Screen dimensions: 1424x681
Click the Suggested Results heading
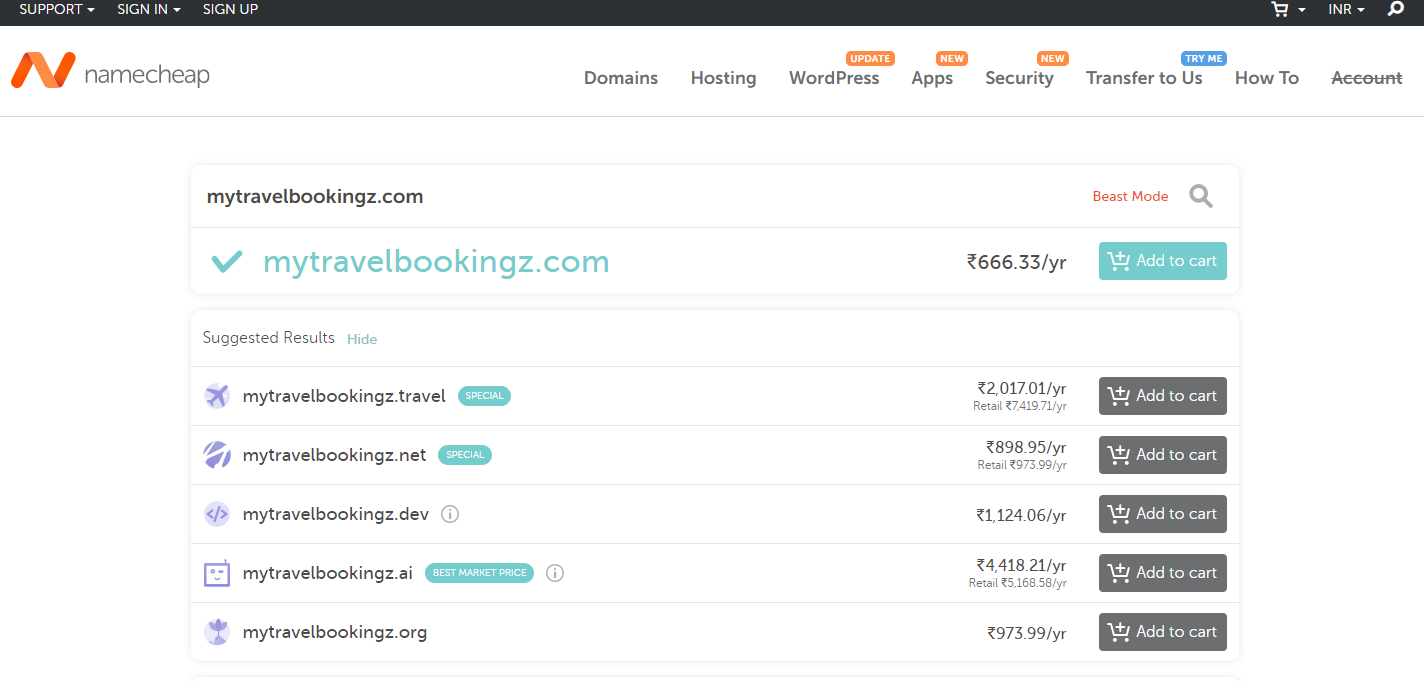click(268, 338)
